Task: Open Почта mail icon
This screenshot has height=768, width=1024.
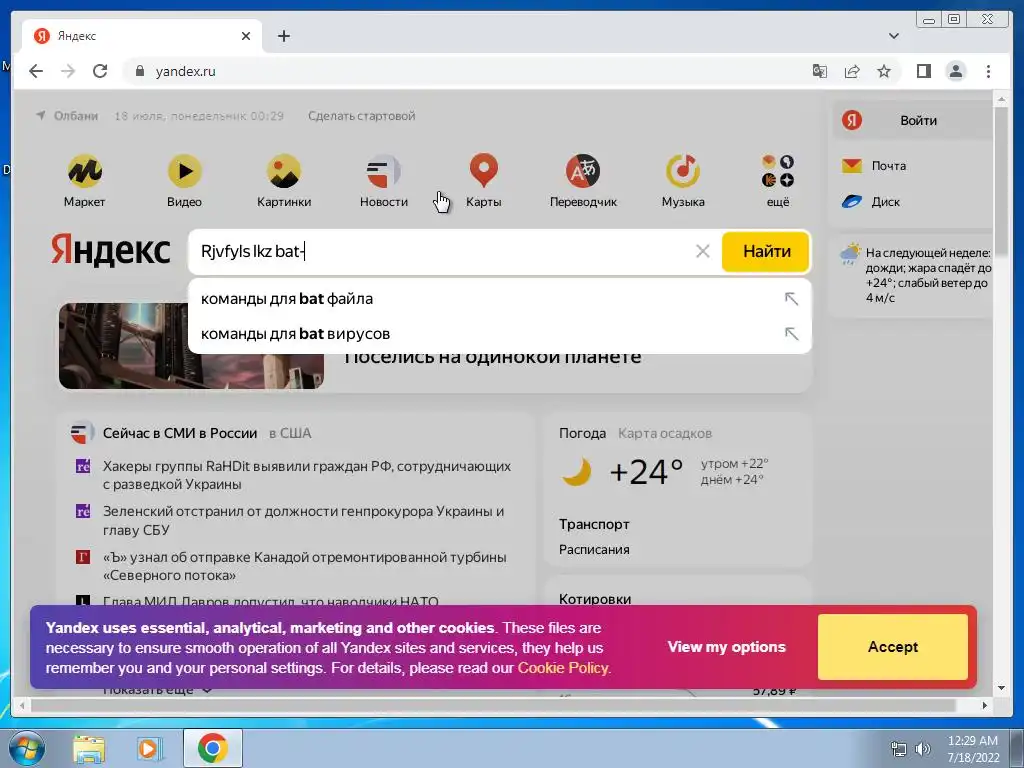Action: click(x=852, y=166)
